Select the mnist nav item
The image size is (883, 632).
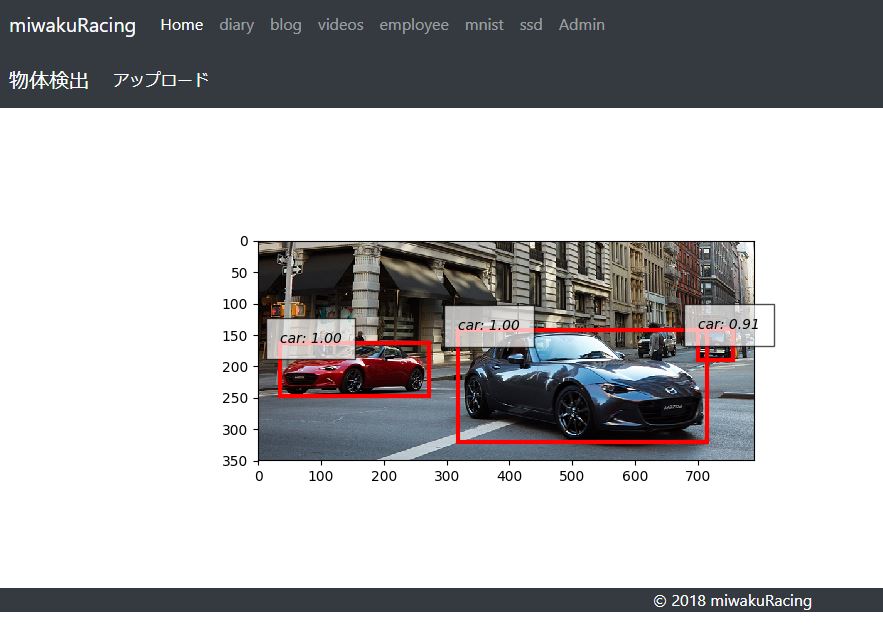click(x=484, y=25)
